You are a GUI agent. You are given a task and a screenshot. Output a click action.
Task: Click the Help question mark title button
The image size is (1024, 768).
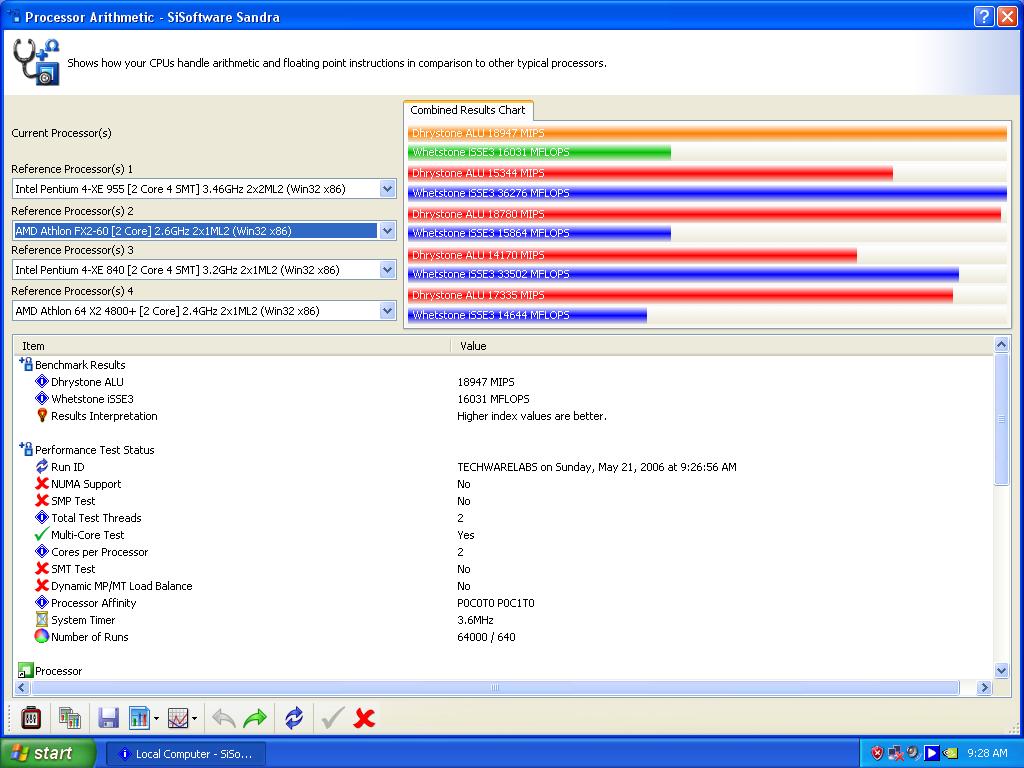tap(984, 16)
